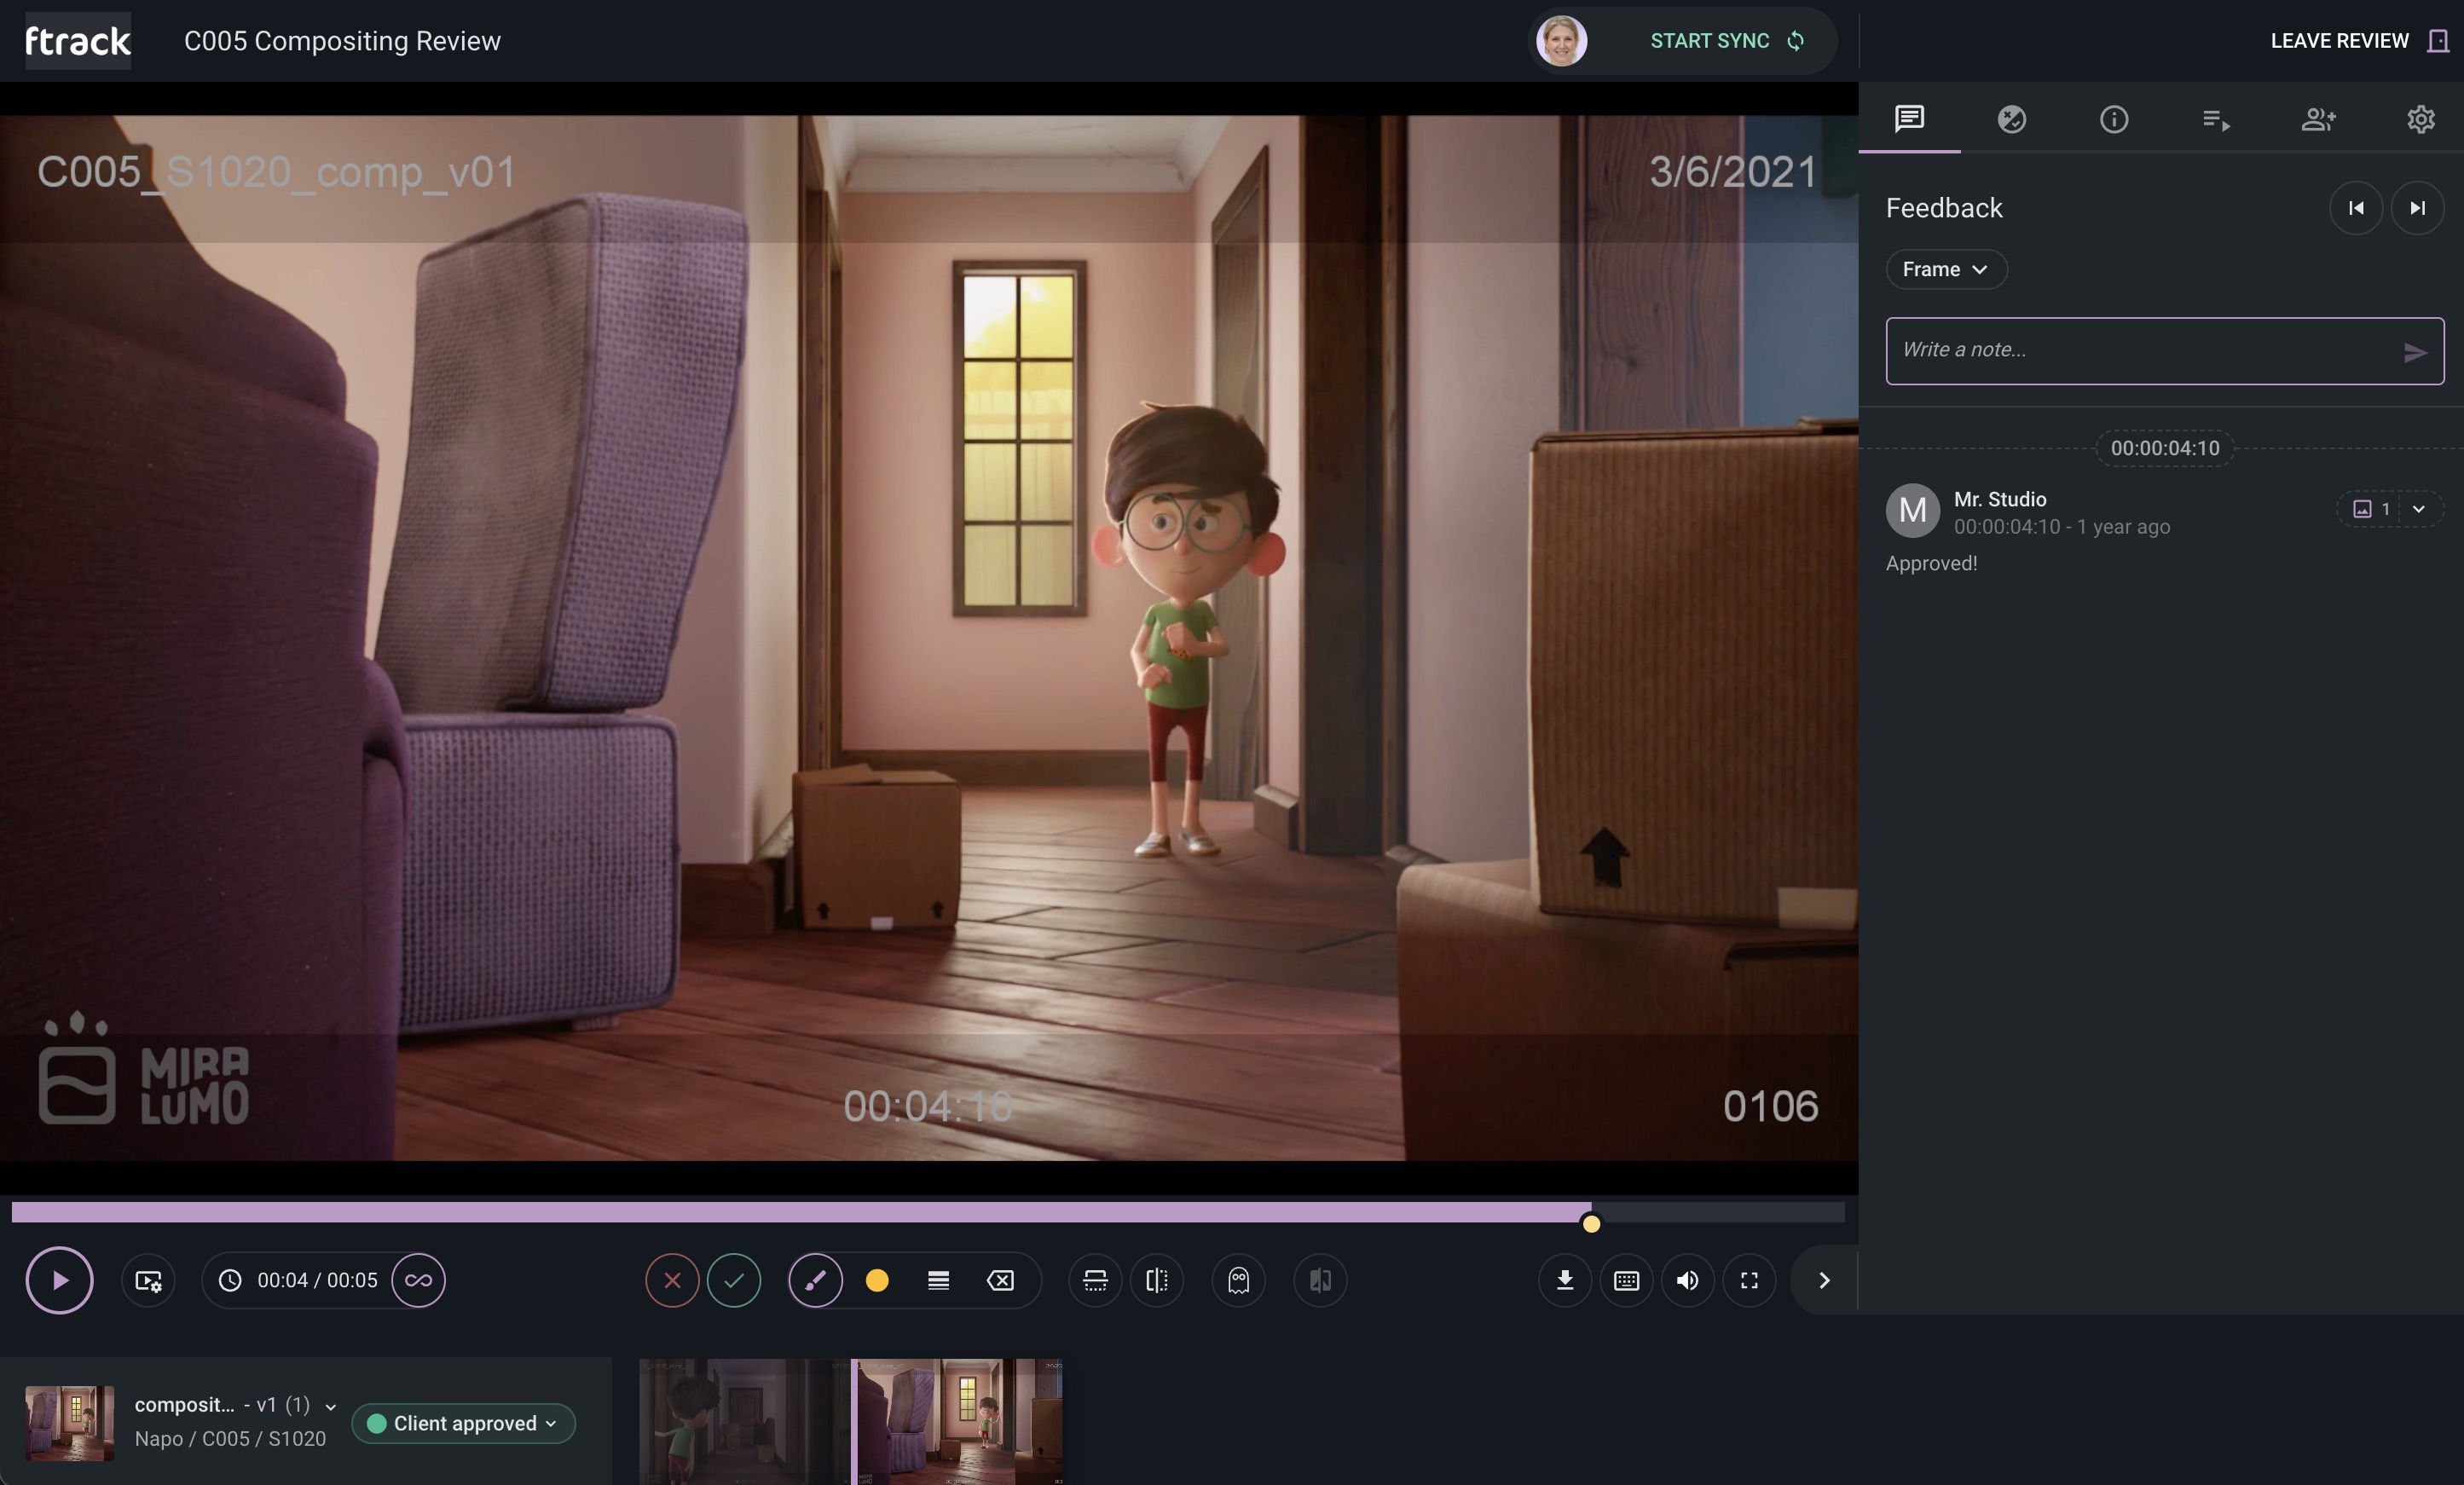
Task: Click the play button
Action: tap(59, 1280)
